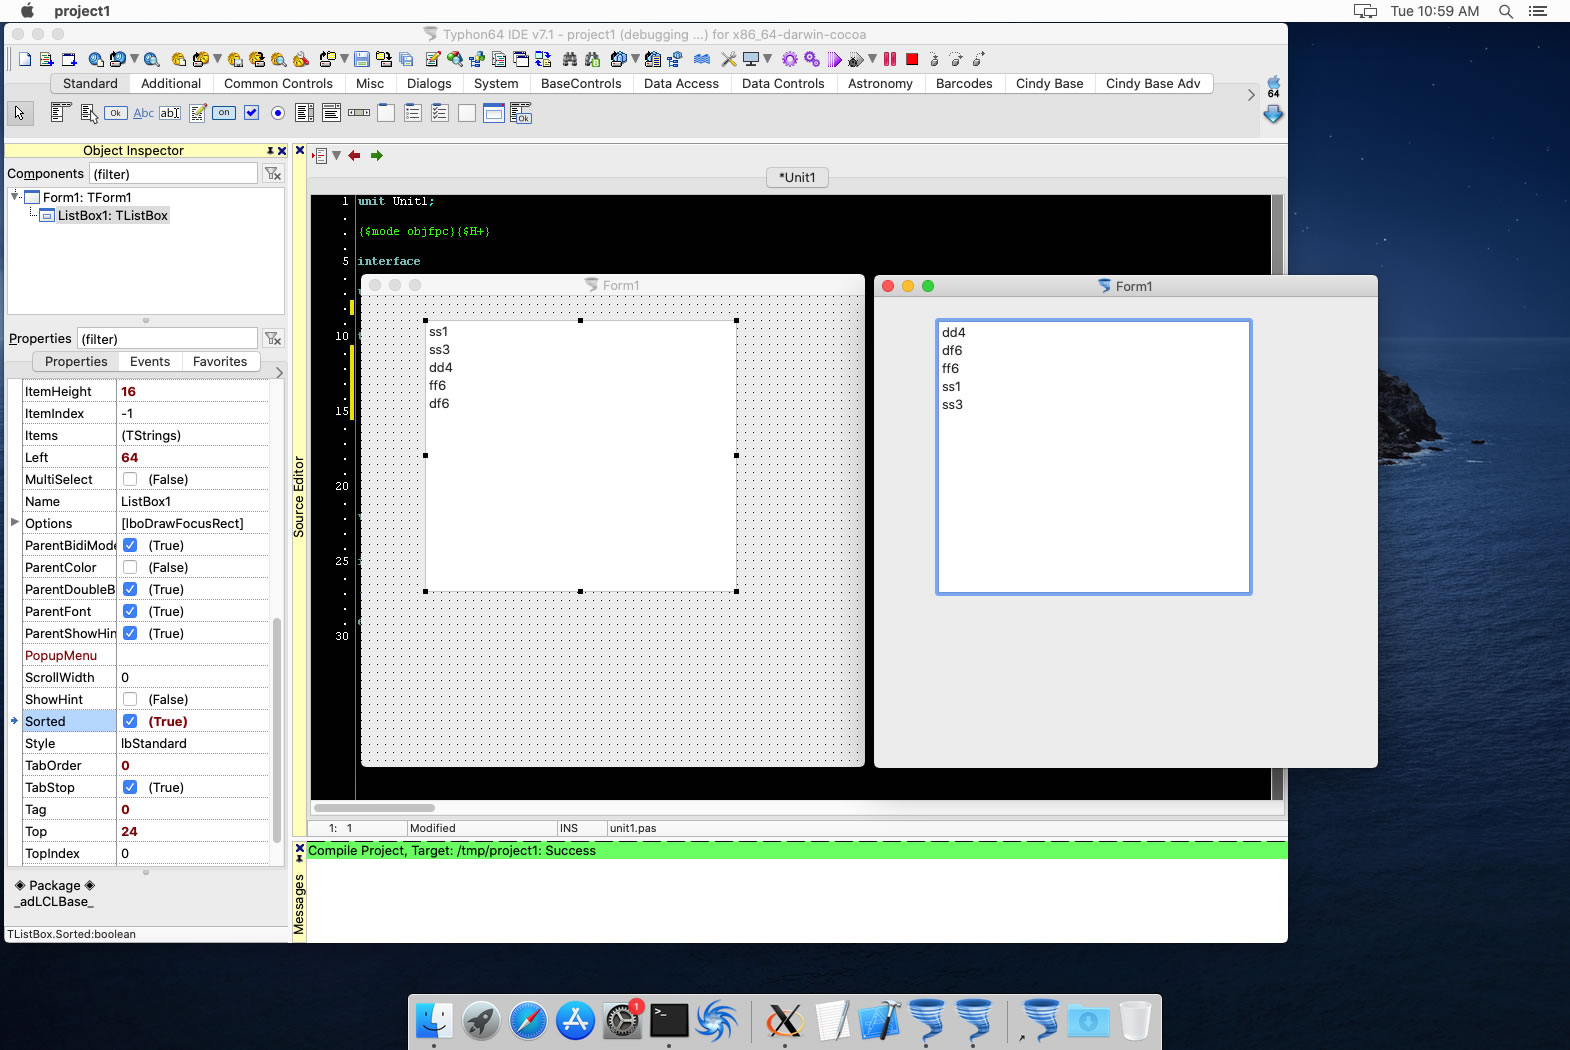Click the Step Into debugger icon

click(x=934, y=59)
